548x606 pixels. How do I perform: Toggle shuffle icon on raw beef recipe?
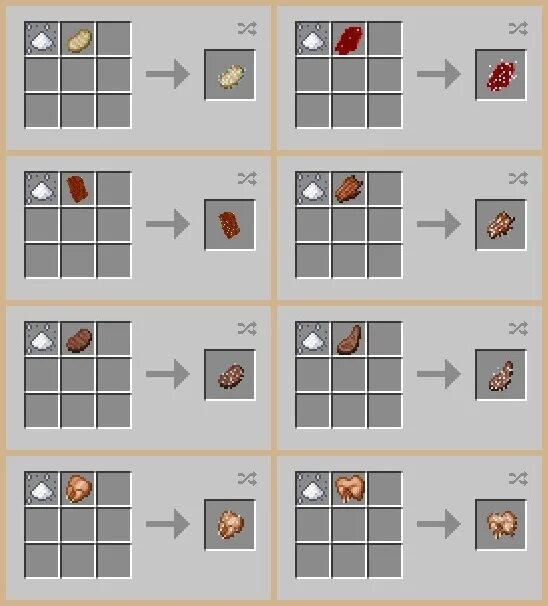[518, 29]
